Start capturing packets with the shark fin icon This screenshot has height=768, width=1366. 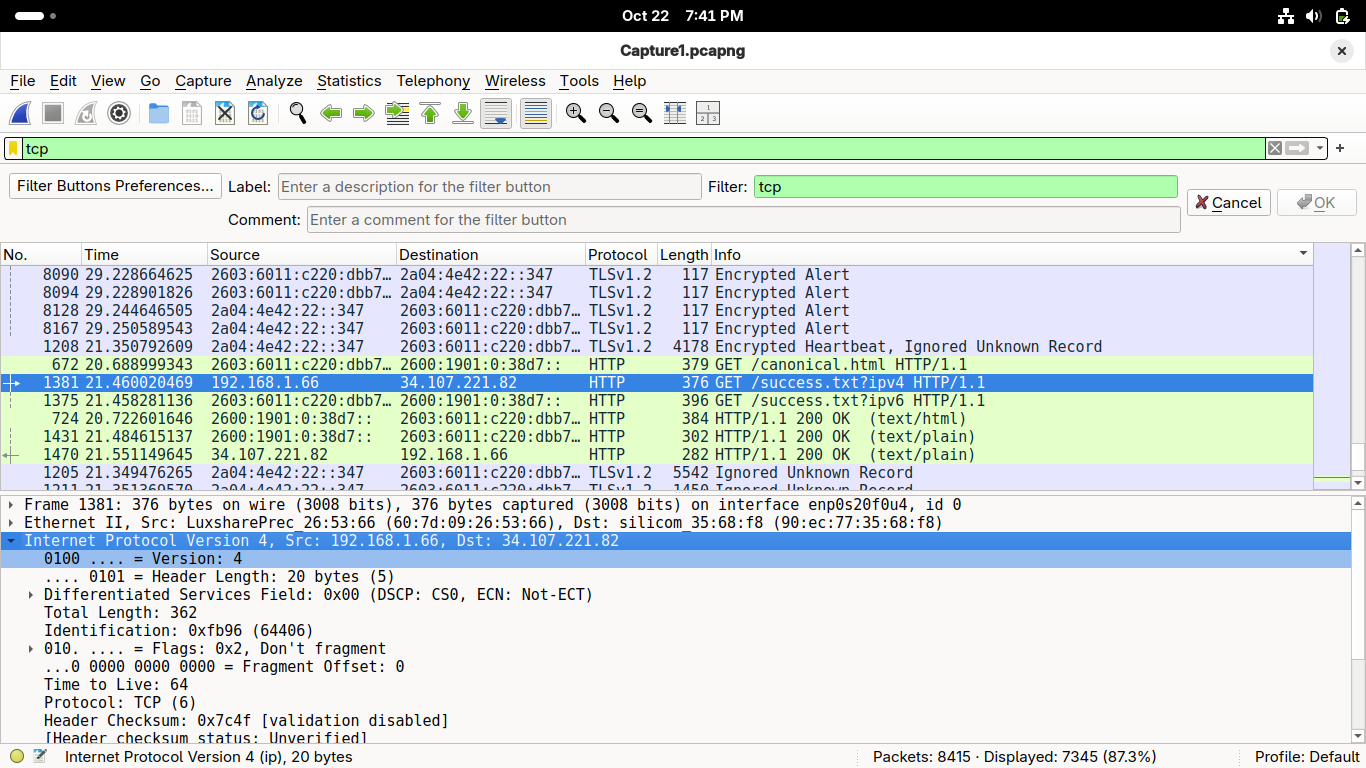click(x=21, y=114)
